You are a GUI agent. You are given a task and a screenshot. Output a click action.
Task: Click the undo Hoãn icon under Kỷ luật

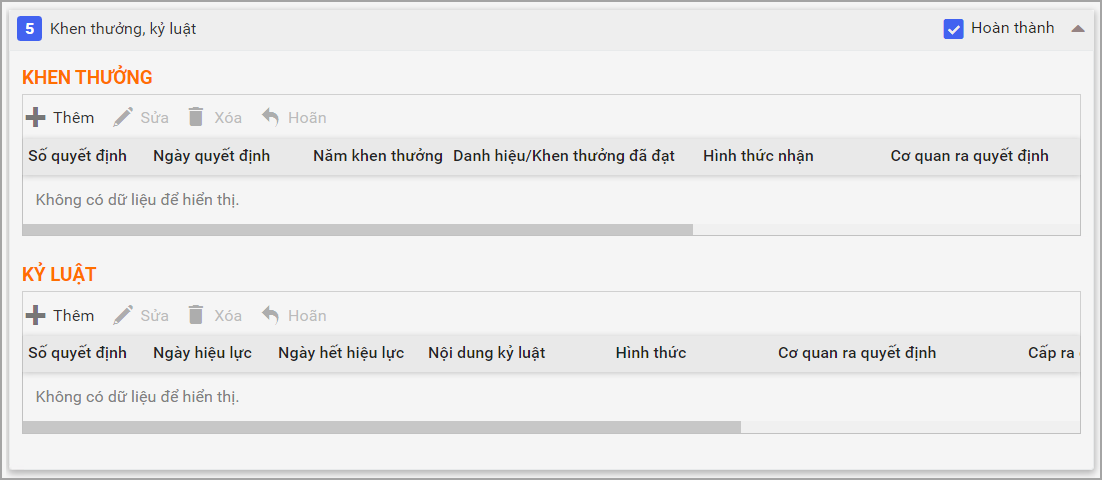pos(270,315)
